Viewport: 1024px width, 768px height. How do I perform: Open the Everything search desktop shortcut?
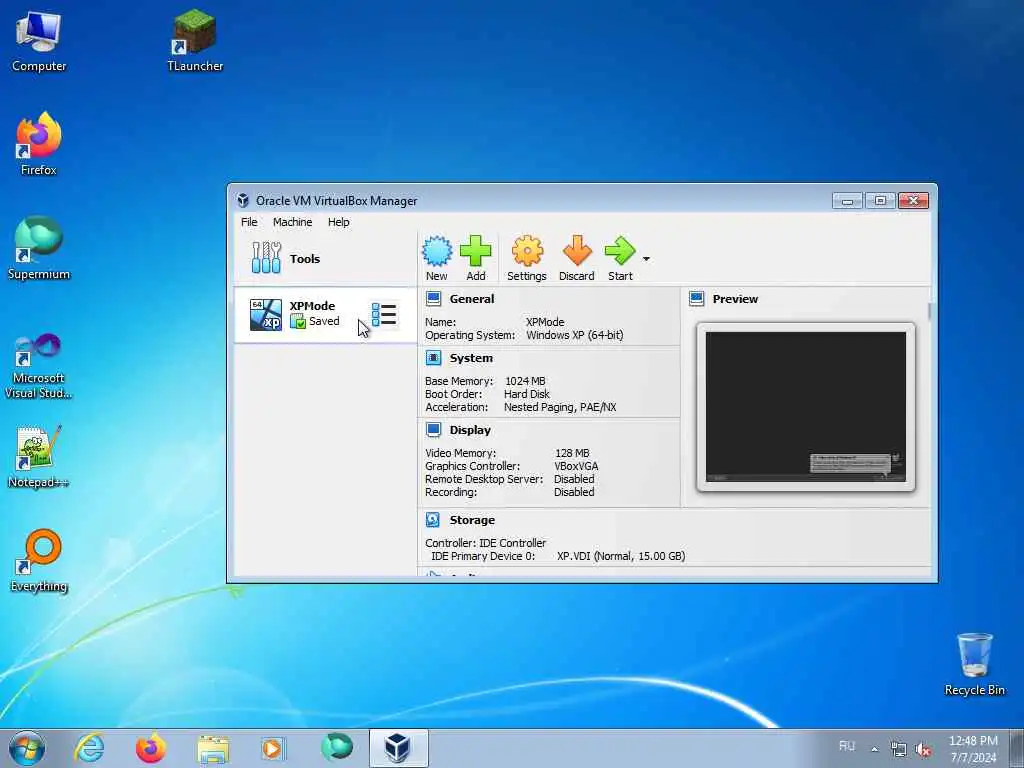[x=39, y=560]
